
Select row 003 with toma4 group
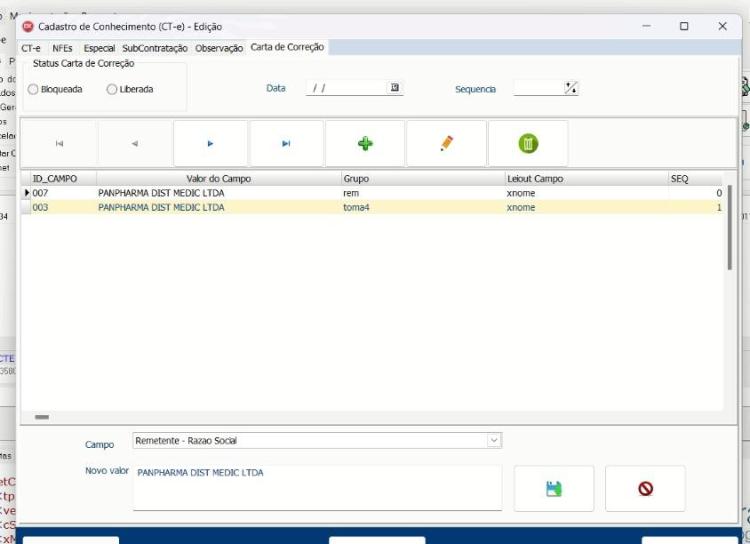tap(372, 207)
